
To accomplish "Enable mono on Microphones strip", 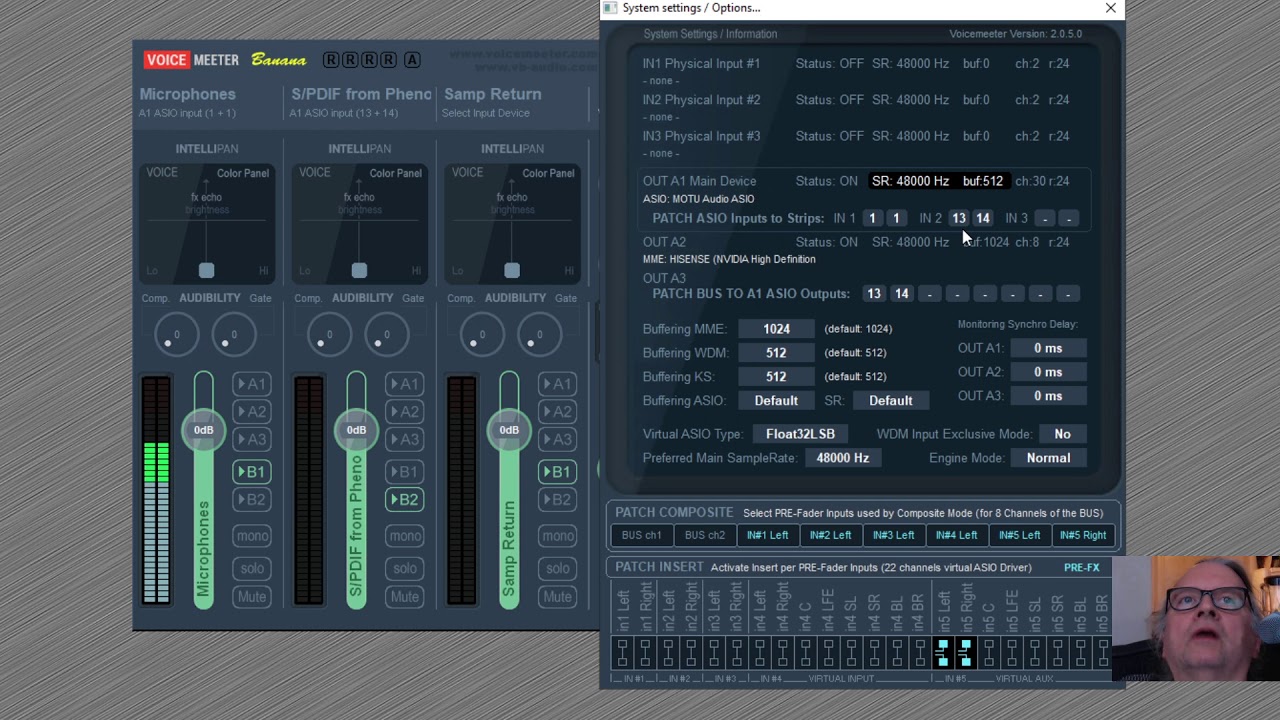I will pyautogui.click(x=252, y=536).
